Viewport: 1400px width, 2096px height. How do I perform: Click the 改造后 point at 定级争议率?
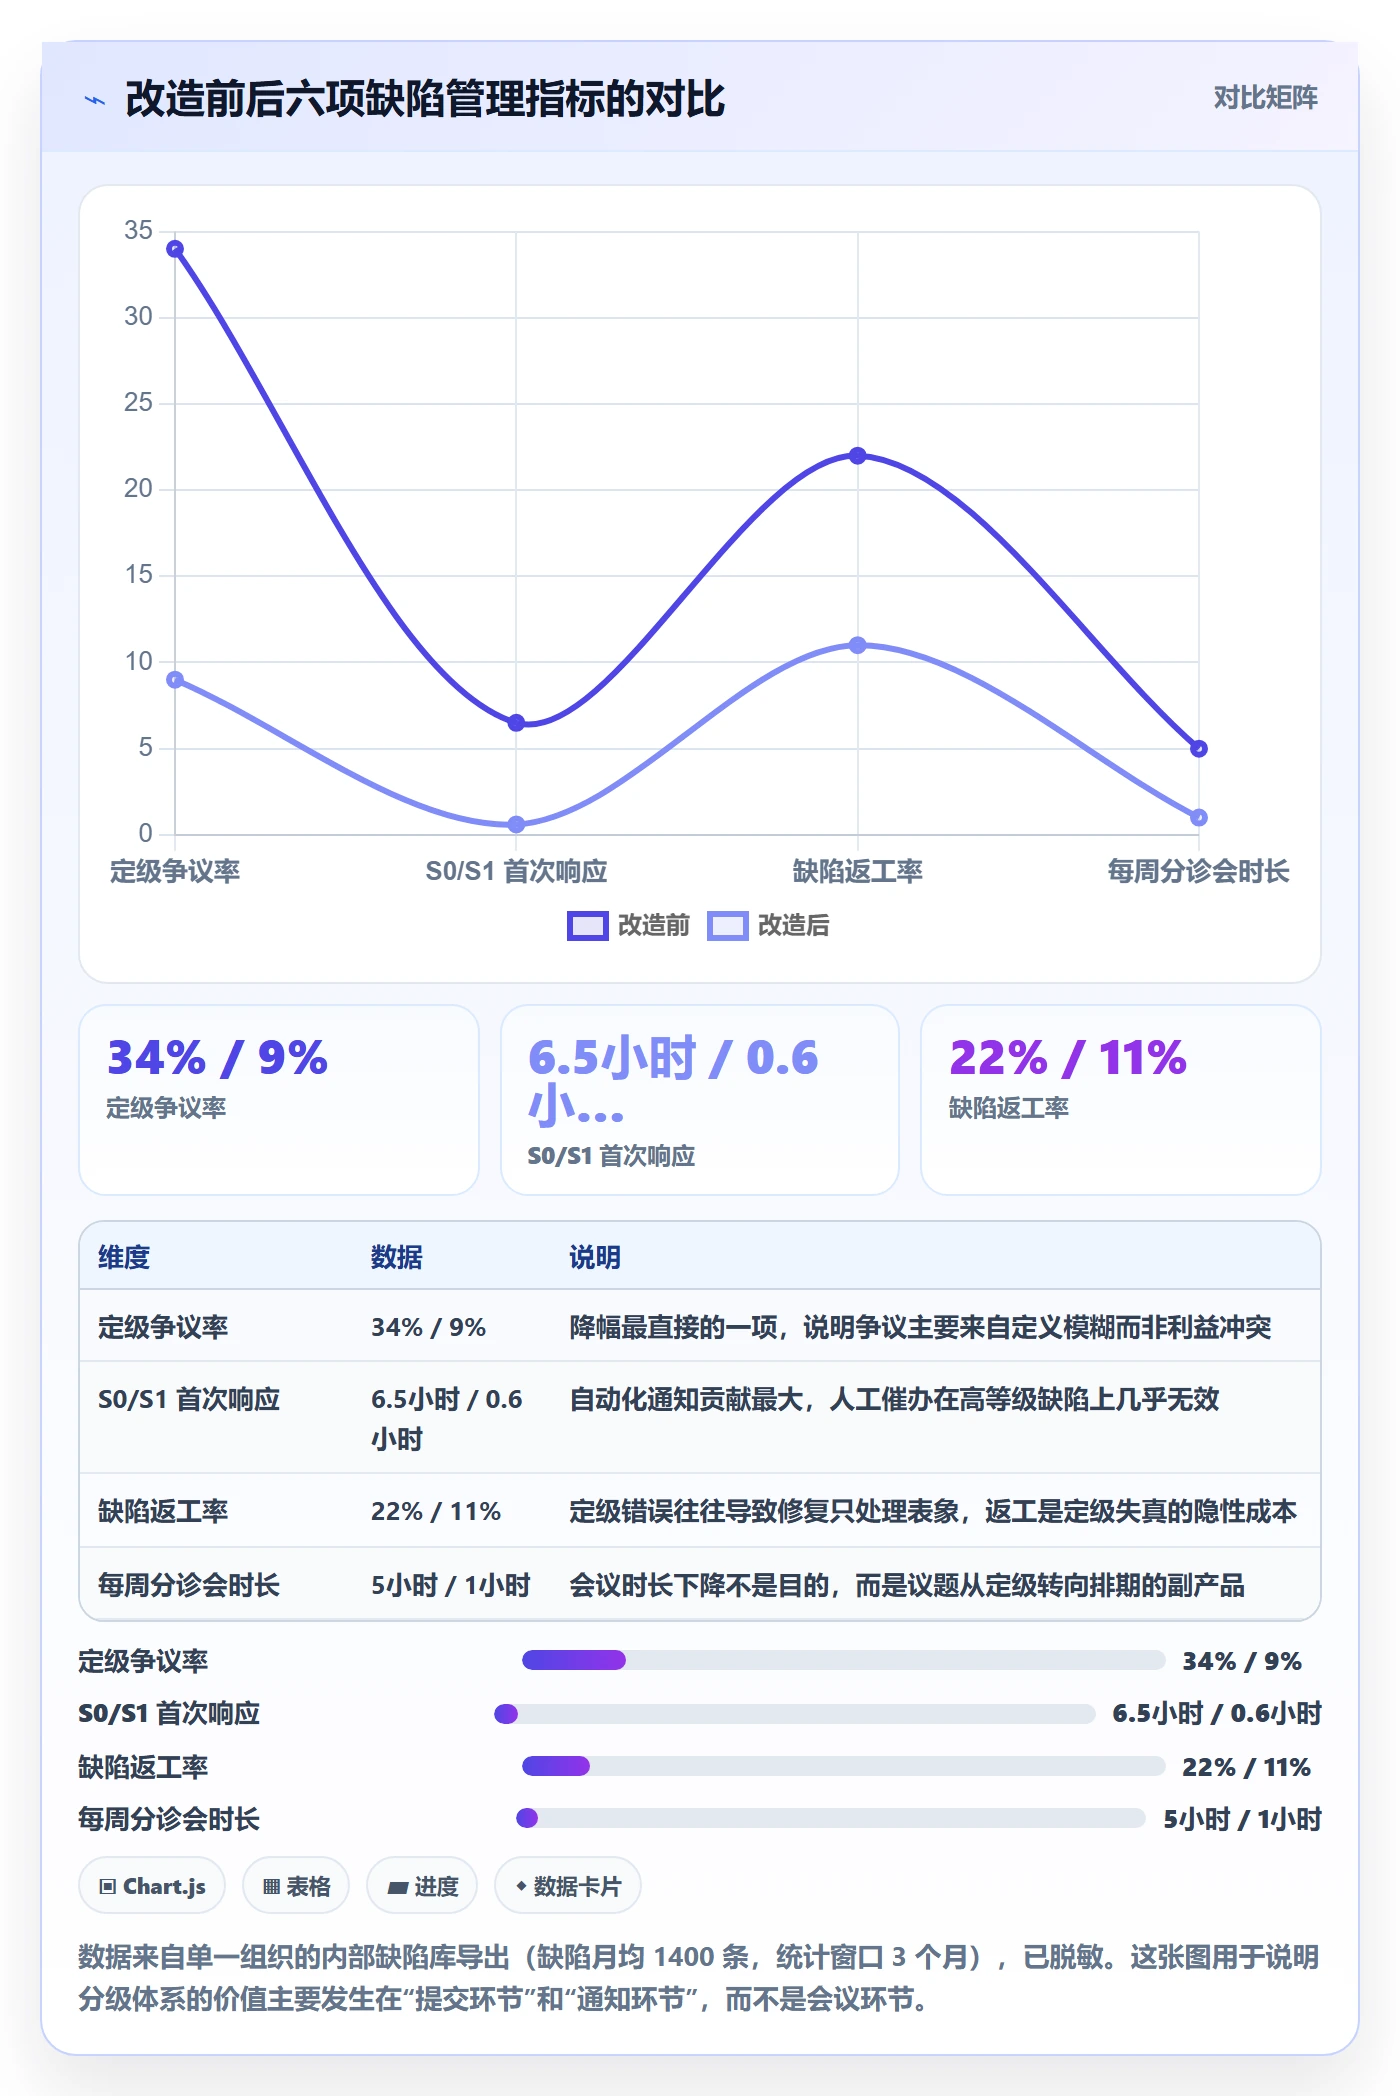click(175, 680)
